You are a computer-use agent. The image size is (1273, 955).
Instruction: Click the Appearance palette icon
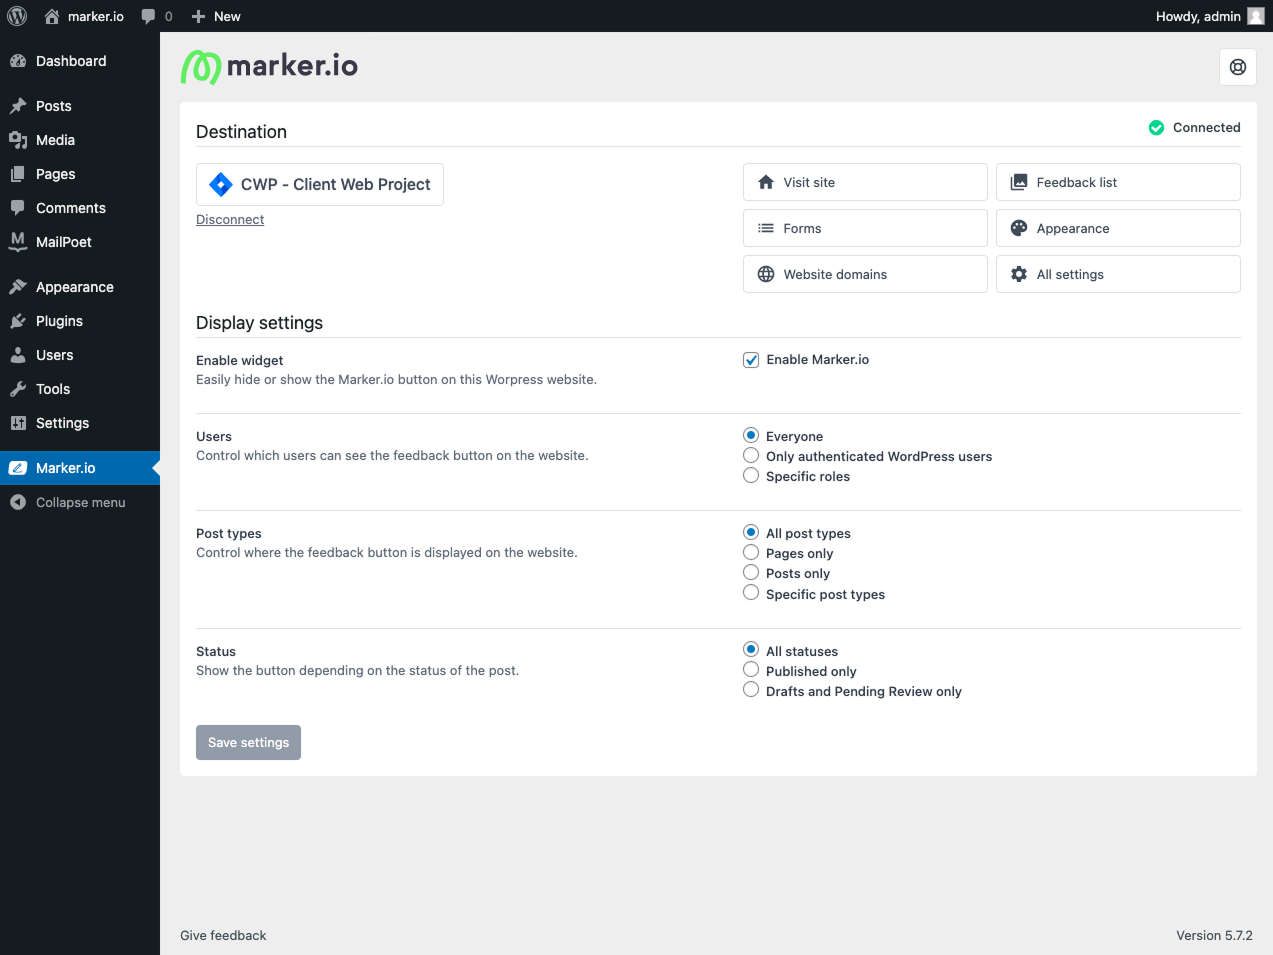1019,228
